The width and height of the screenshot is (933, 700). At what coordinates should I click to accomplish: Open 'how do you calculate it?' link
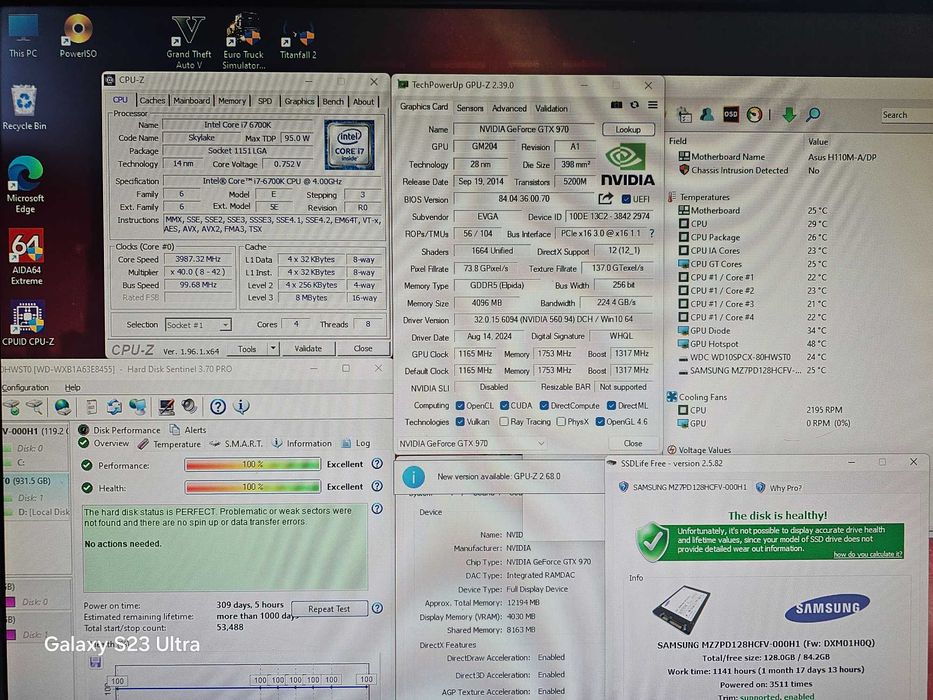click(868, 554)
